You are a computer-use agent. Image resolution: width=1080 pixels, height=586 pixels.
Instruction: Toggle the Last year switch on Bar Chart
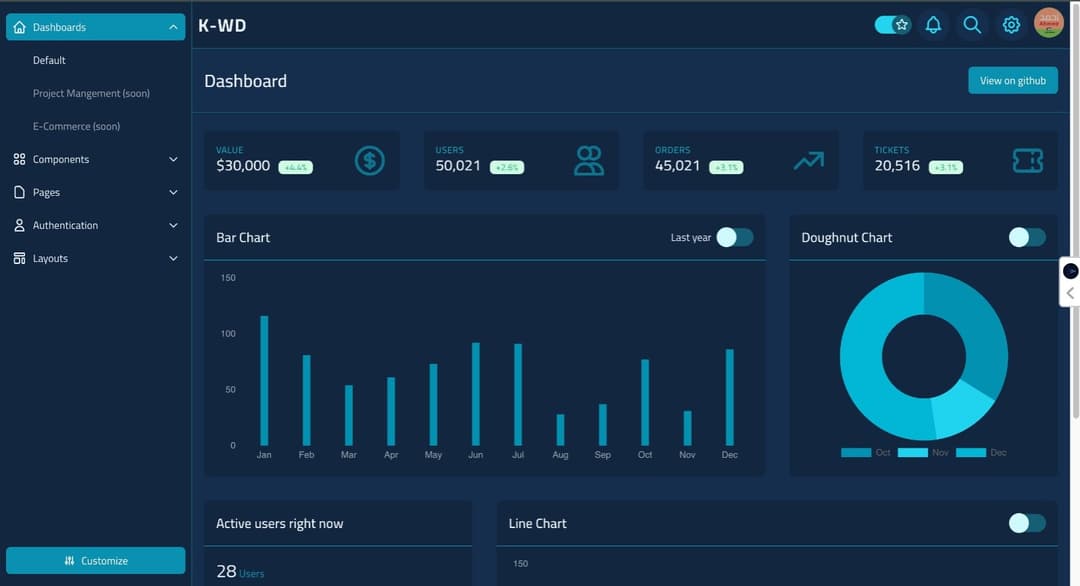(x=735, y=237)
